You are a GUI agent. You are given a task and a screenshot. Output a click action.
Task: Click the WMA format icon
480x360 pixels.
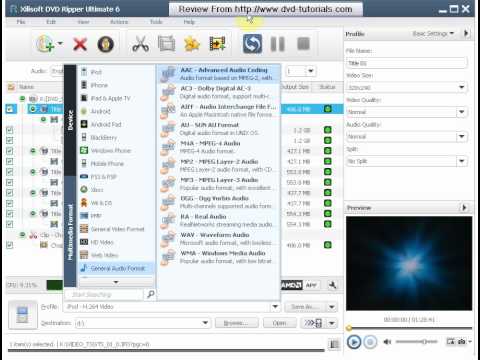click(x=168, y=257)
